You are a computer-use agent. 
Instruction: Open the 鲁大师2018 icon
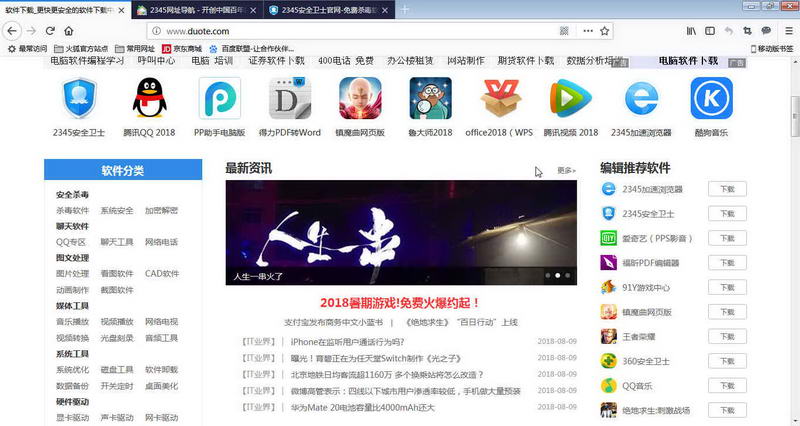430,99
